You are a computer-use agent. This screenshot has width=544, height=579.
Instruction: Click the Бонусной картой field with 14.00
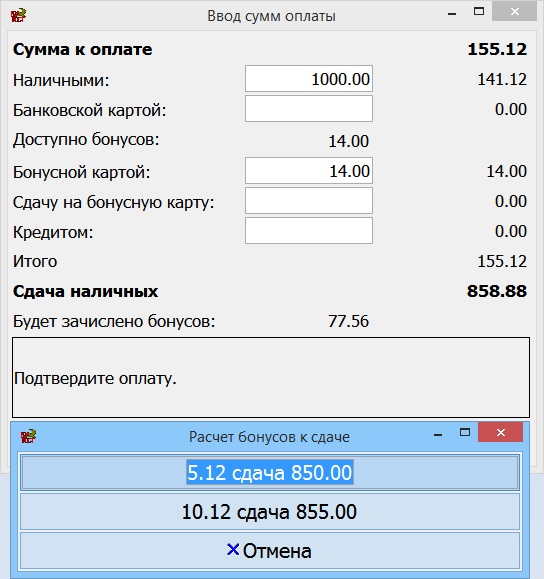coord(309,171)
